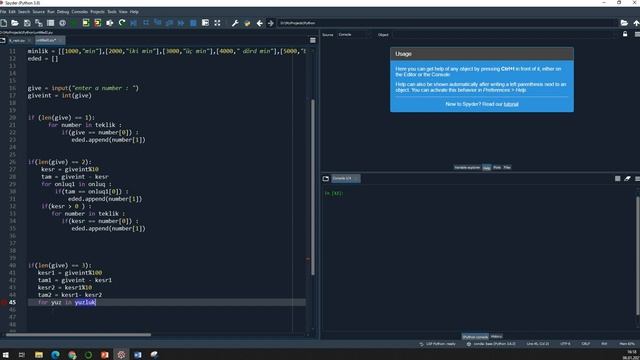Viewport: 640px width, 360px height.
Task: Switch to the History tab
Action: click(x=496, y=336)
